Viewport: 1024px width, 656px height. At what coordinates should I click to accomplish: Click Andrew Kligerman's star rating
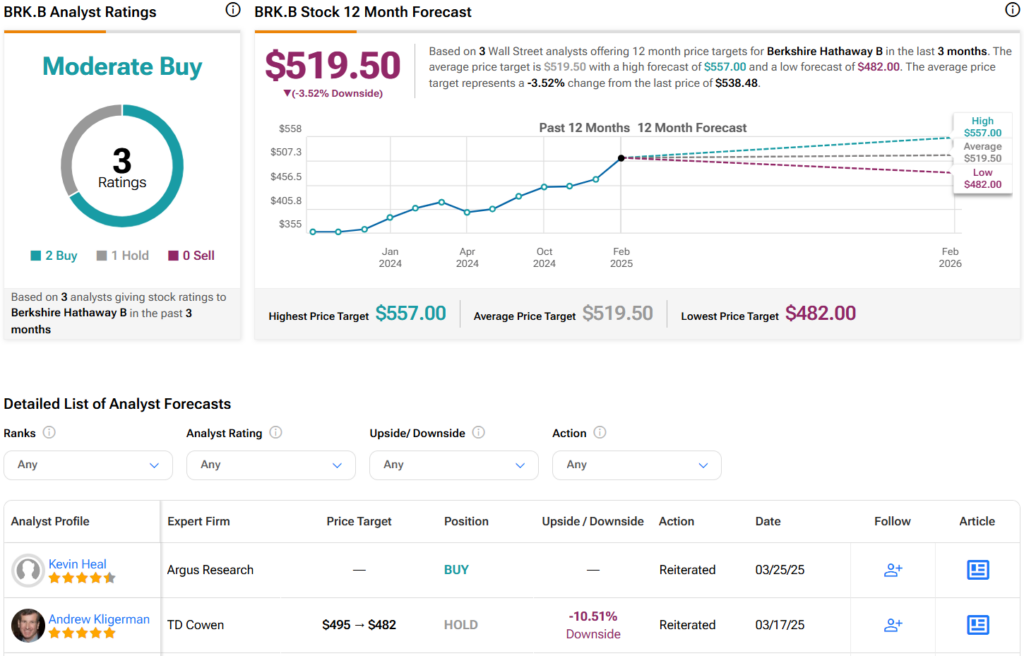[x=82, y=633]
